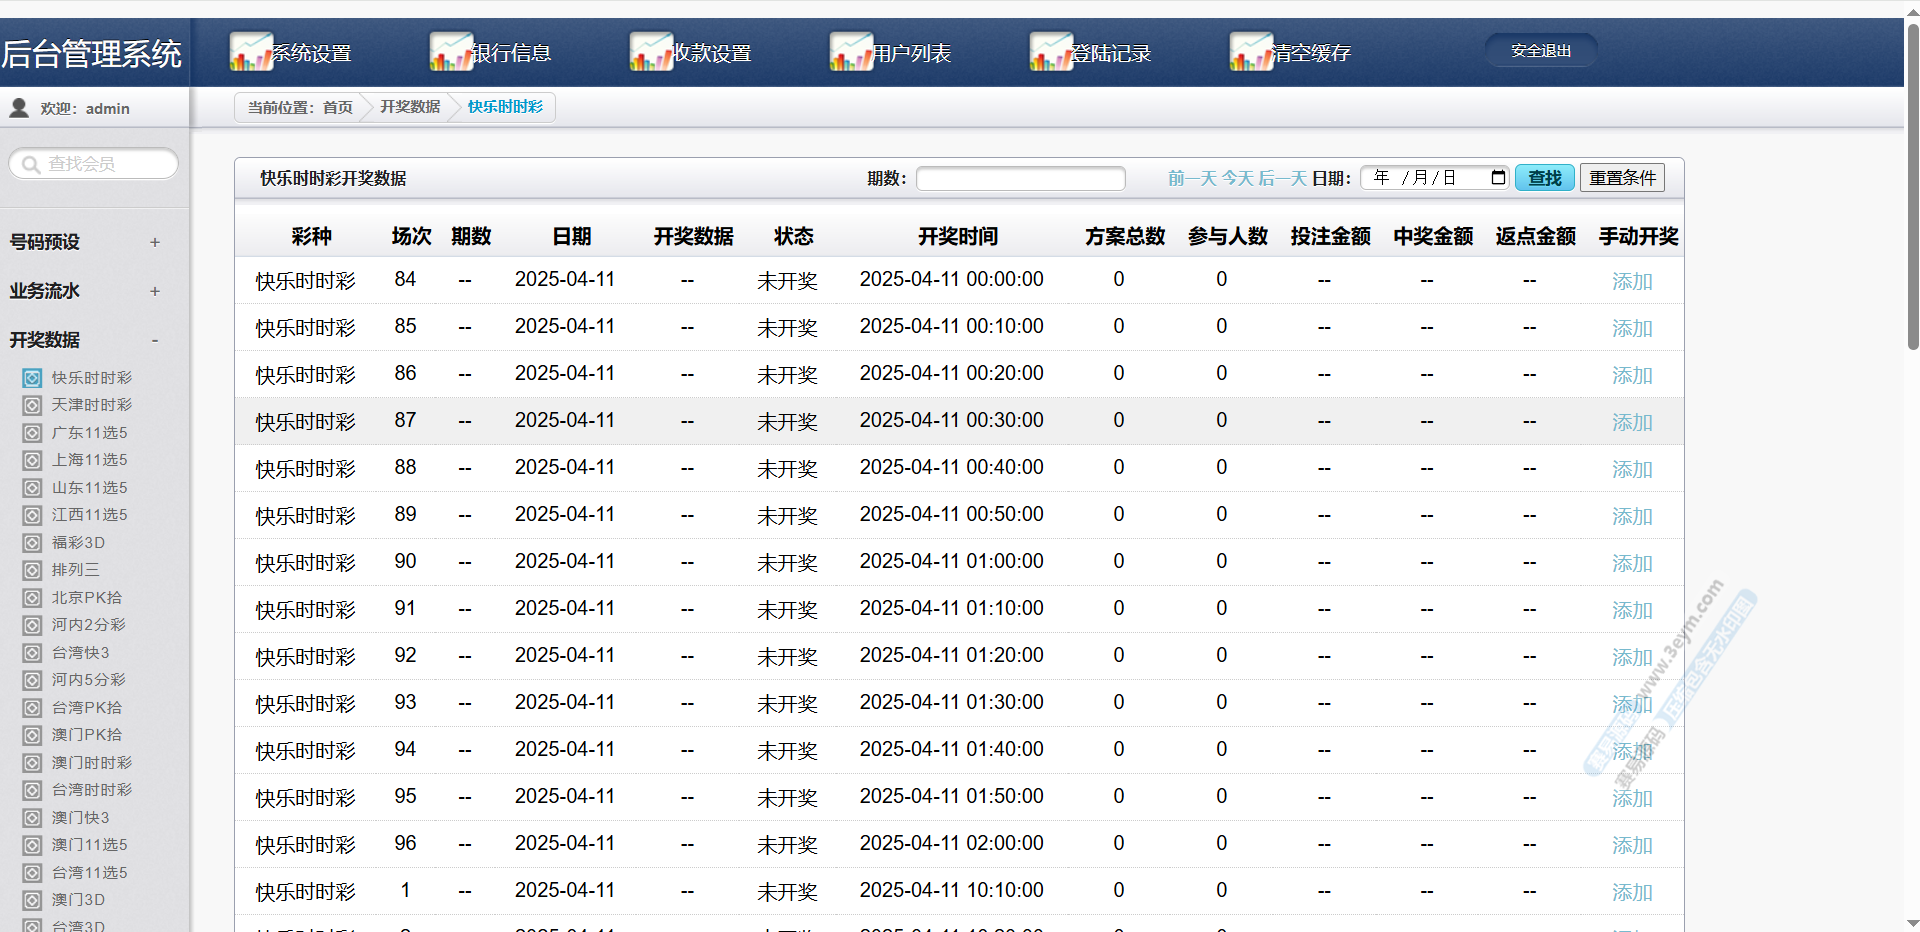Click the 银行信息 chart icon
Viewport: 1920px width, 932px height.
tap(451, 52)
